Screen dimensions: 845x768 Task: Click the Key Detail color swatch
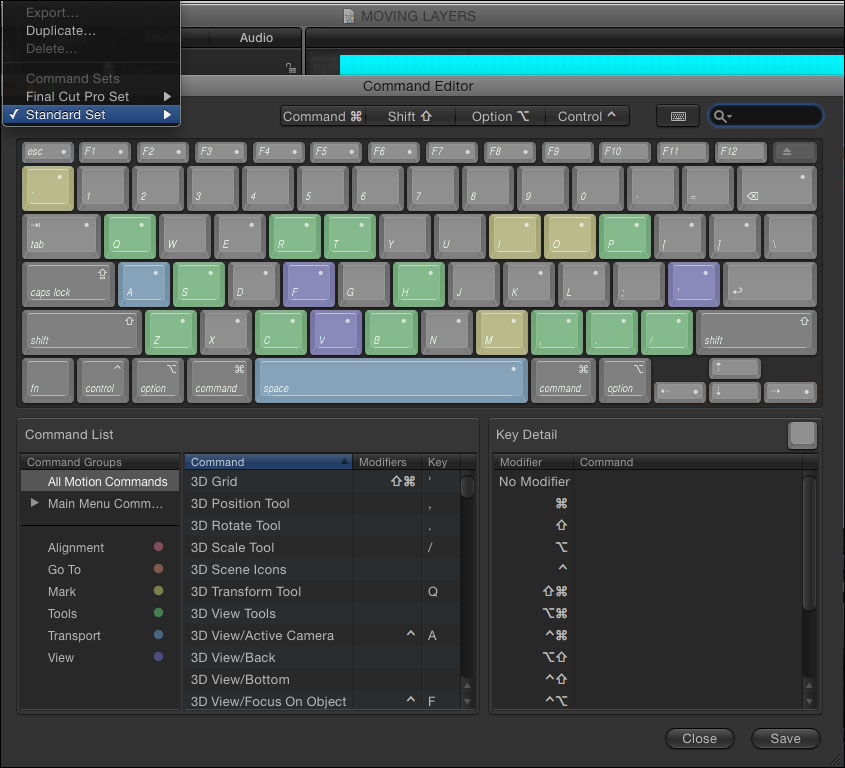tap(802, 435)
